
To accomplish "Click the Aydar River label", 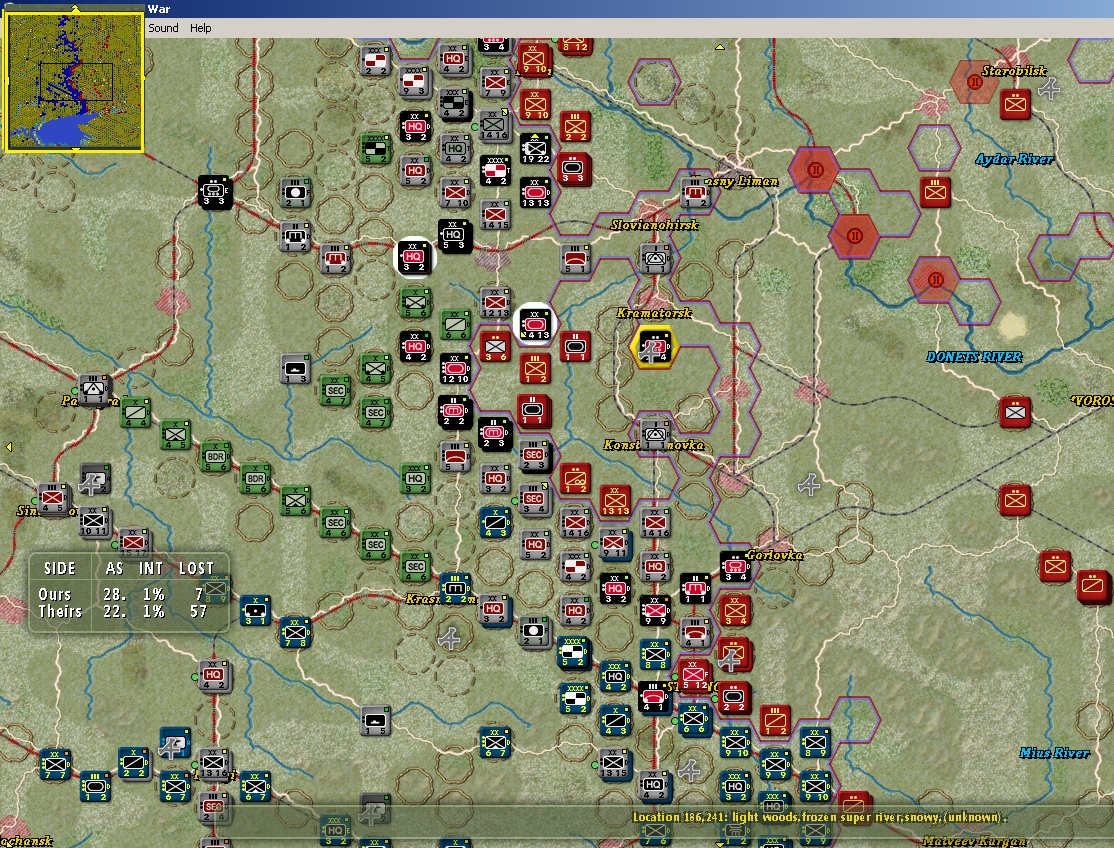I will point(1014,159).
